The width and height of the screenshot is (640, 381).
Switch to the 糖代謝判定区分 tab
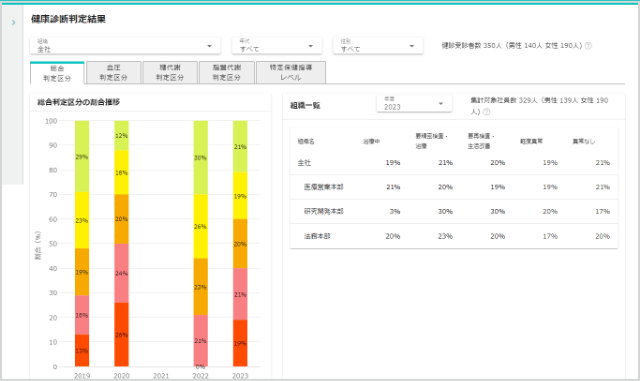click(170, 73)
